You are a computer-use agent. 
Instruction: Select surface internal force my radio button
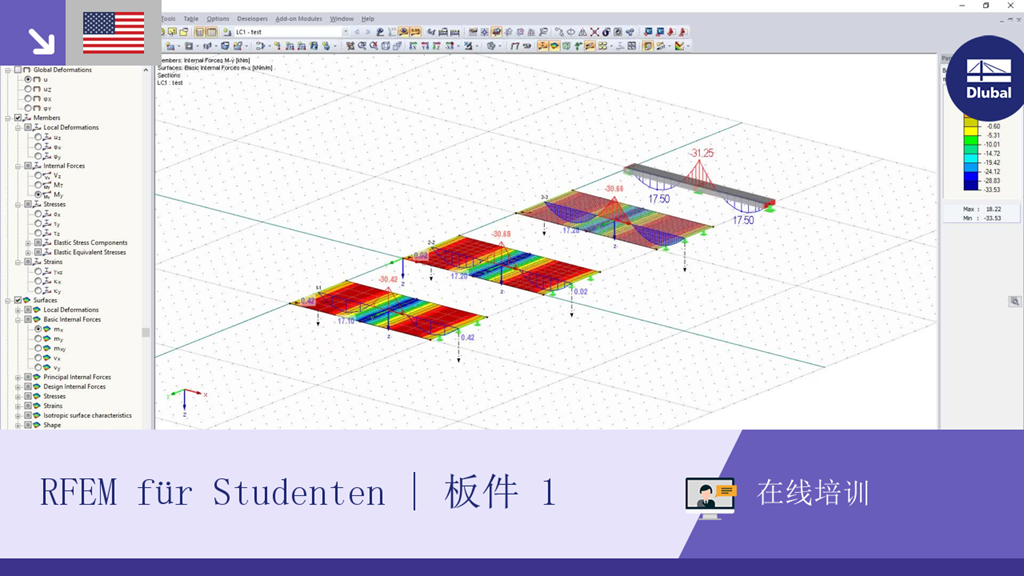[38, 338]
